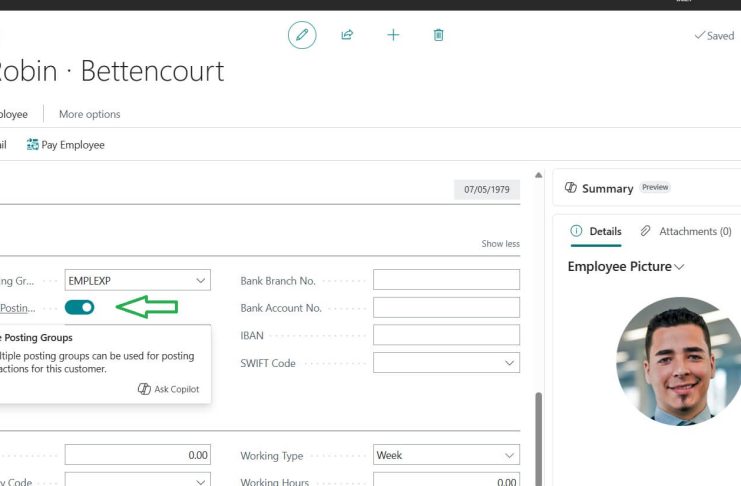The width and height of the screenshot is (741, 486).
Task: Click the Details info icon
Action: click(x=576, y=231)
